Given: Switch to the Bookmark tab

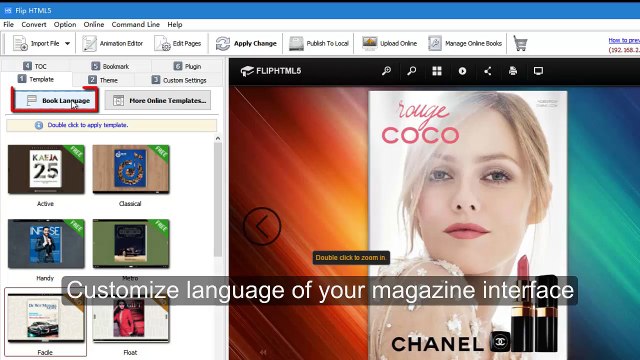Looking at the screenshot, I should pyautogui.click(x=110, y=66).
